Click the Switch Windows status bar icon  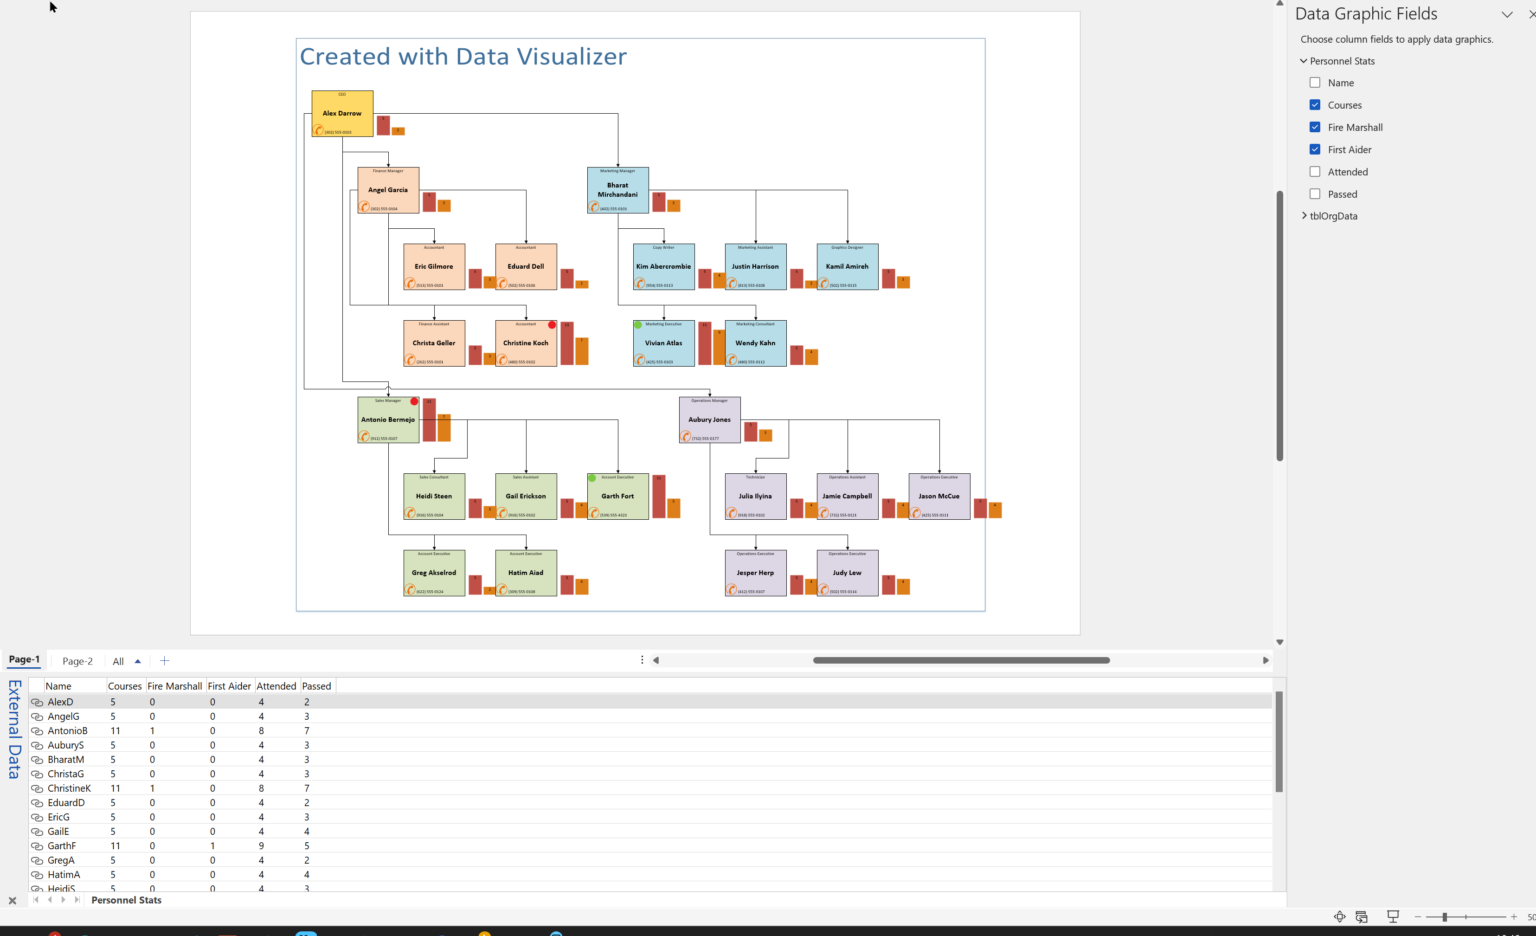coord(1361,916)
